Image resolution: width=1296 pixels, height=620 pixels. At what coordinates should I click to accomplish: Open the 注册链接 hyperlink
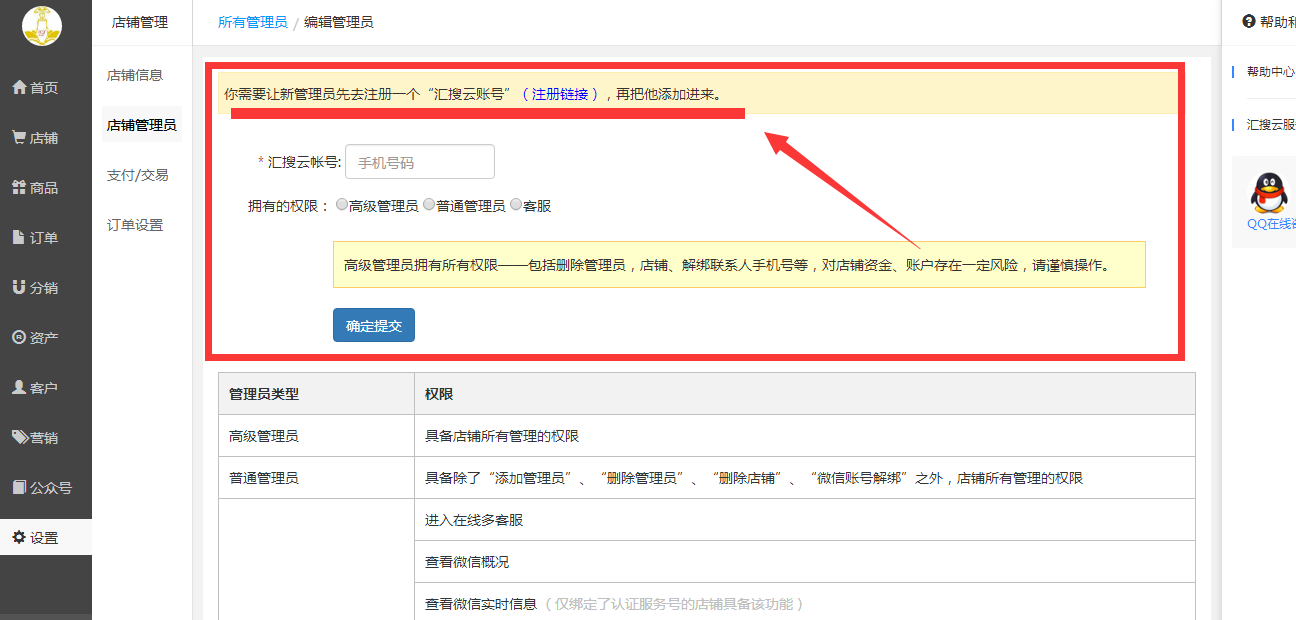(x=559, y=94)
